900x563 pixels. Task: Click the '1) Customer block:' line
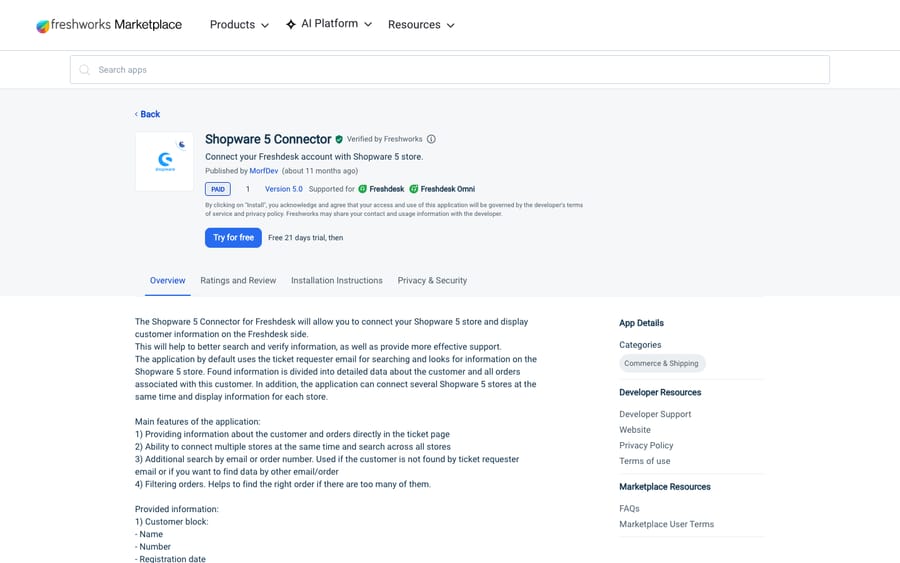[x=172, y=522]
